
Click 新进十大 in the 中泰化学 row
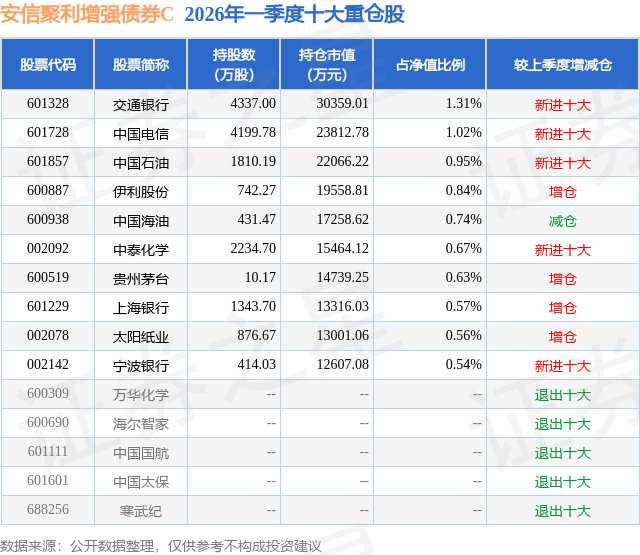(563, 250)
